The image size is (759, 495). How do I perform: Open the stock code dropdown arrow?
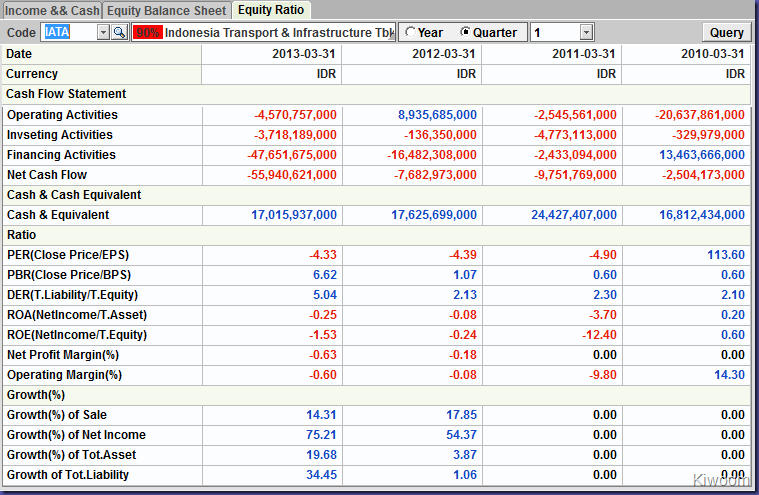tap(103, 32)
